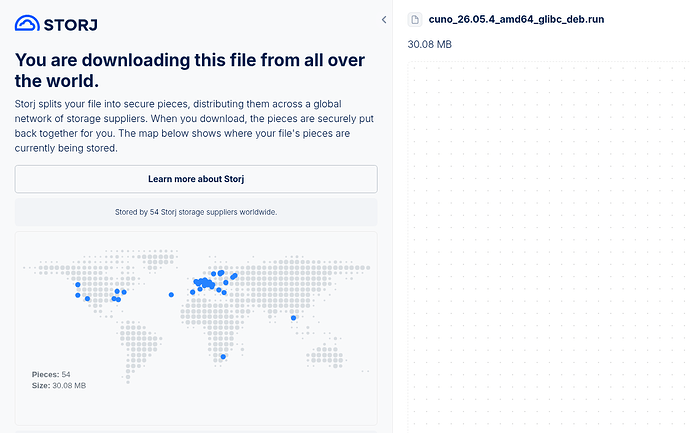Click the suppliers worldwide banner text
This screenshot has width=690, height=433.
pos(196,212)
